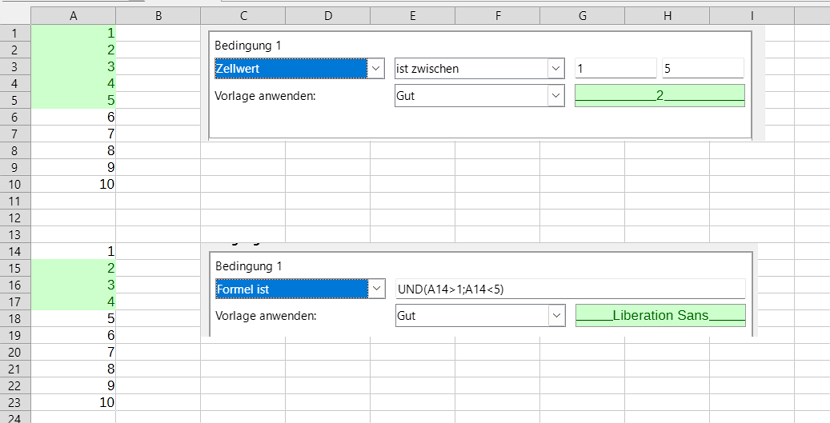Click the formula field UND(A14>1;A14<5)
Screen dimensions: 830x423
point(570,289)
